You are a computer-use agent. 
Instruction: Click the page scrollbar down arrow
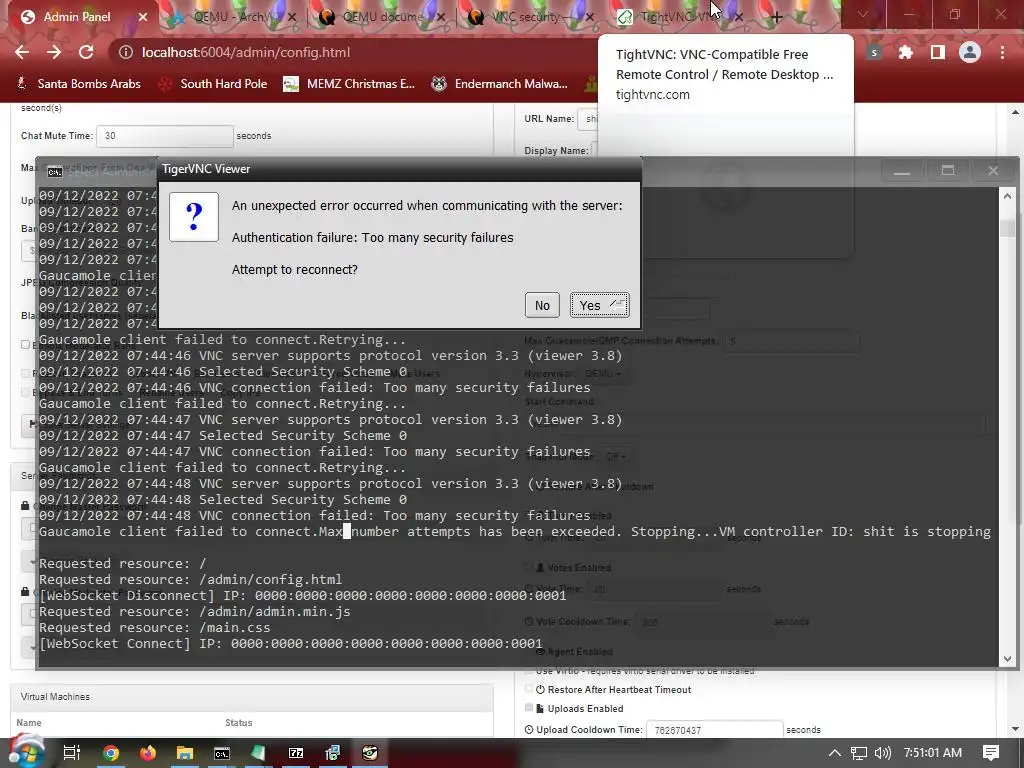(1016, 729)
